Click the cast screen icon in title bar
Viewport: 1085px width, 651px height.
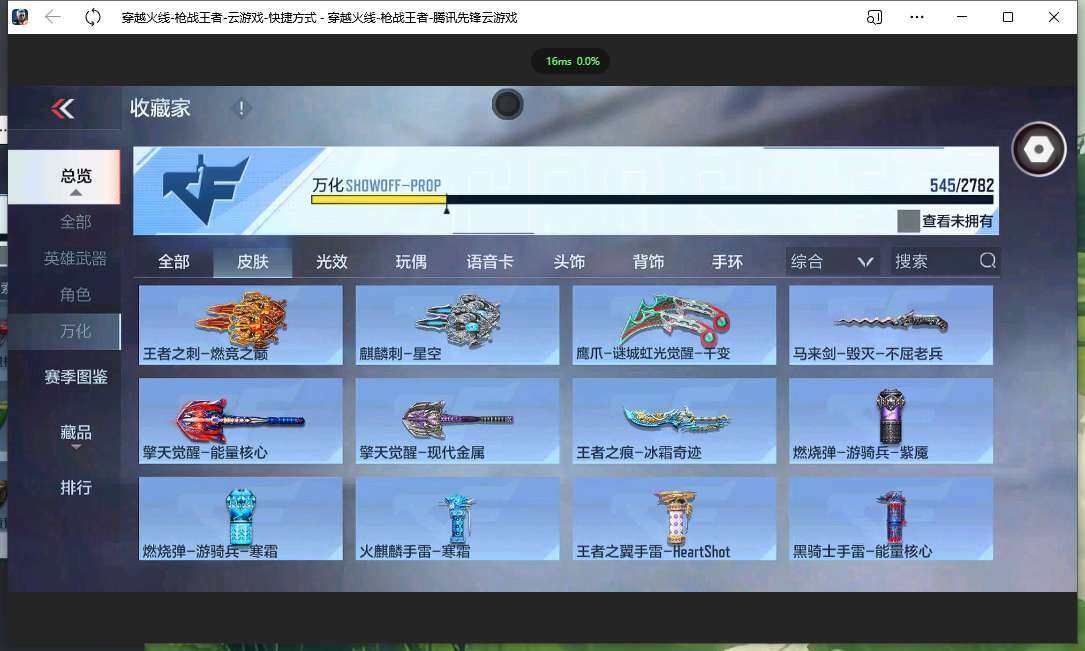[875, 17]
